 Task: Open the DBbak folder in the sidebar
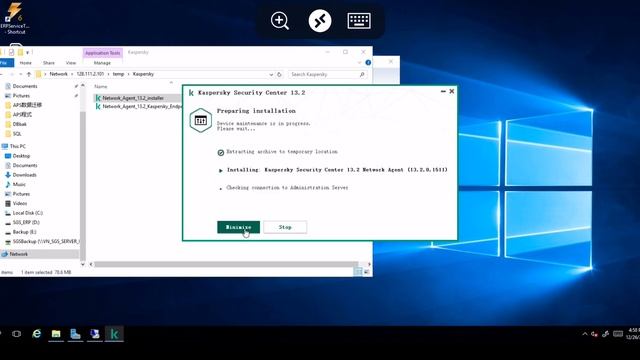(x=19, y=124)
